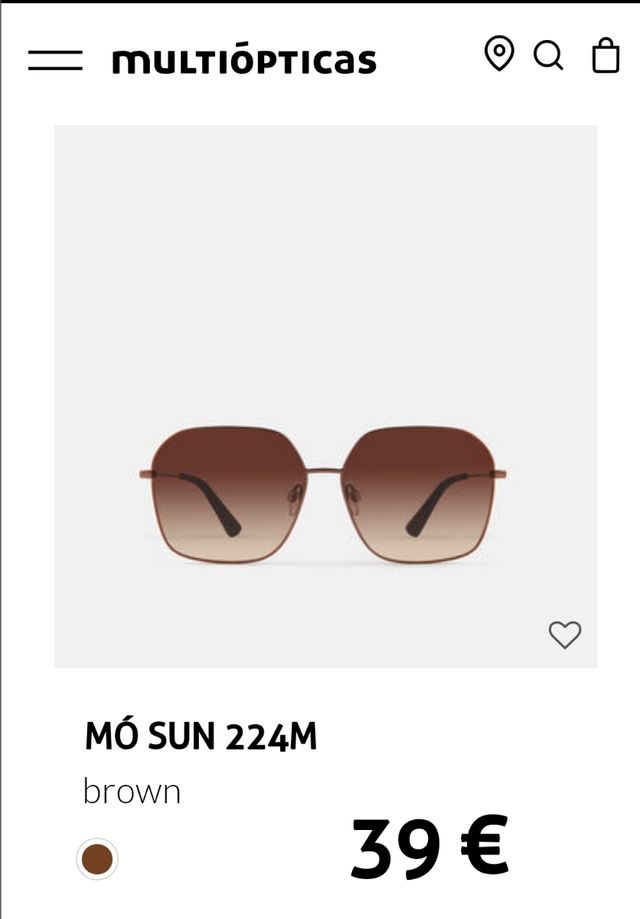Select the brown color swatch

(97, 859)
